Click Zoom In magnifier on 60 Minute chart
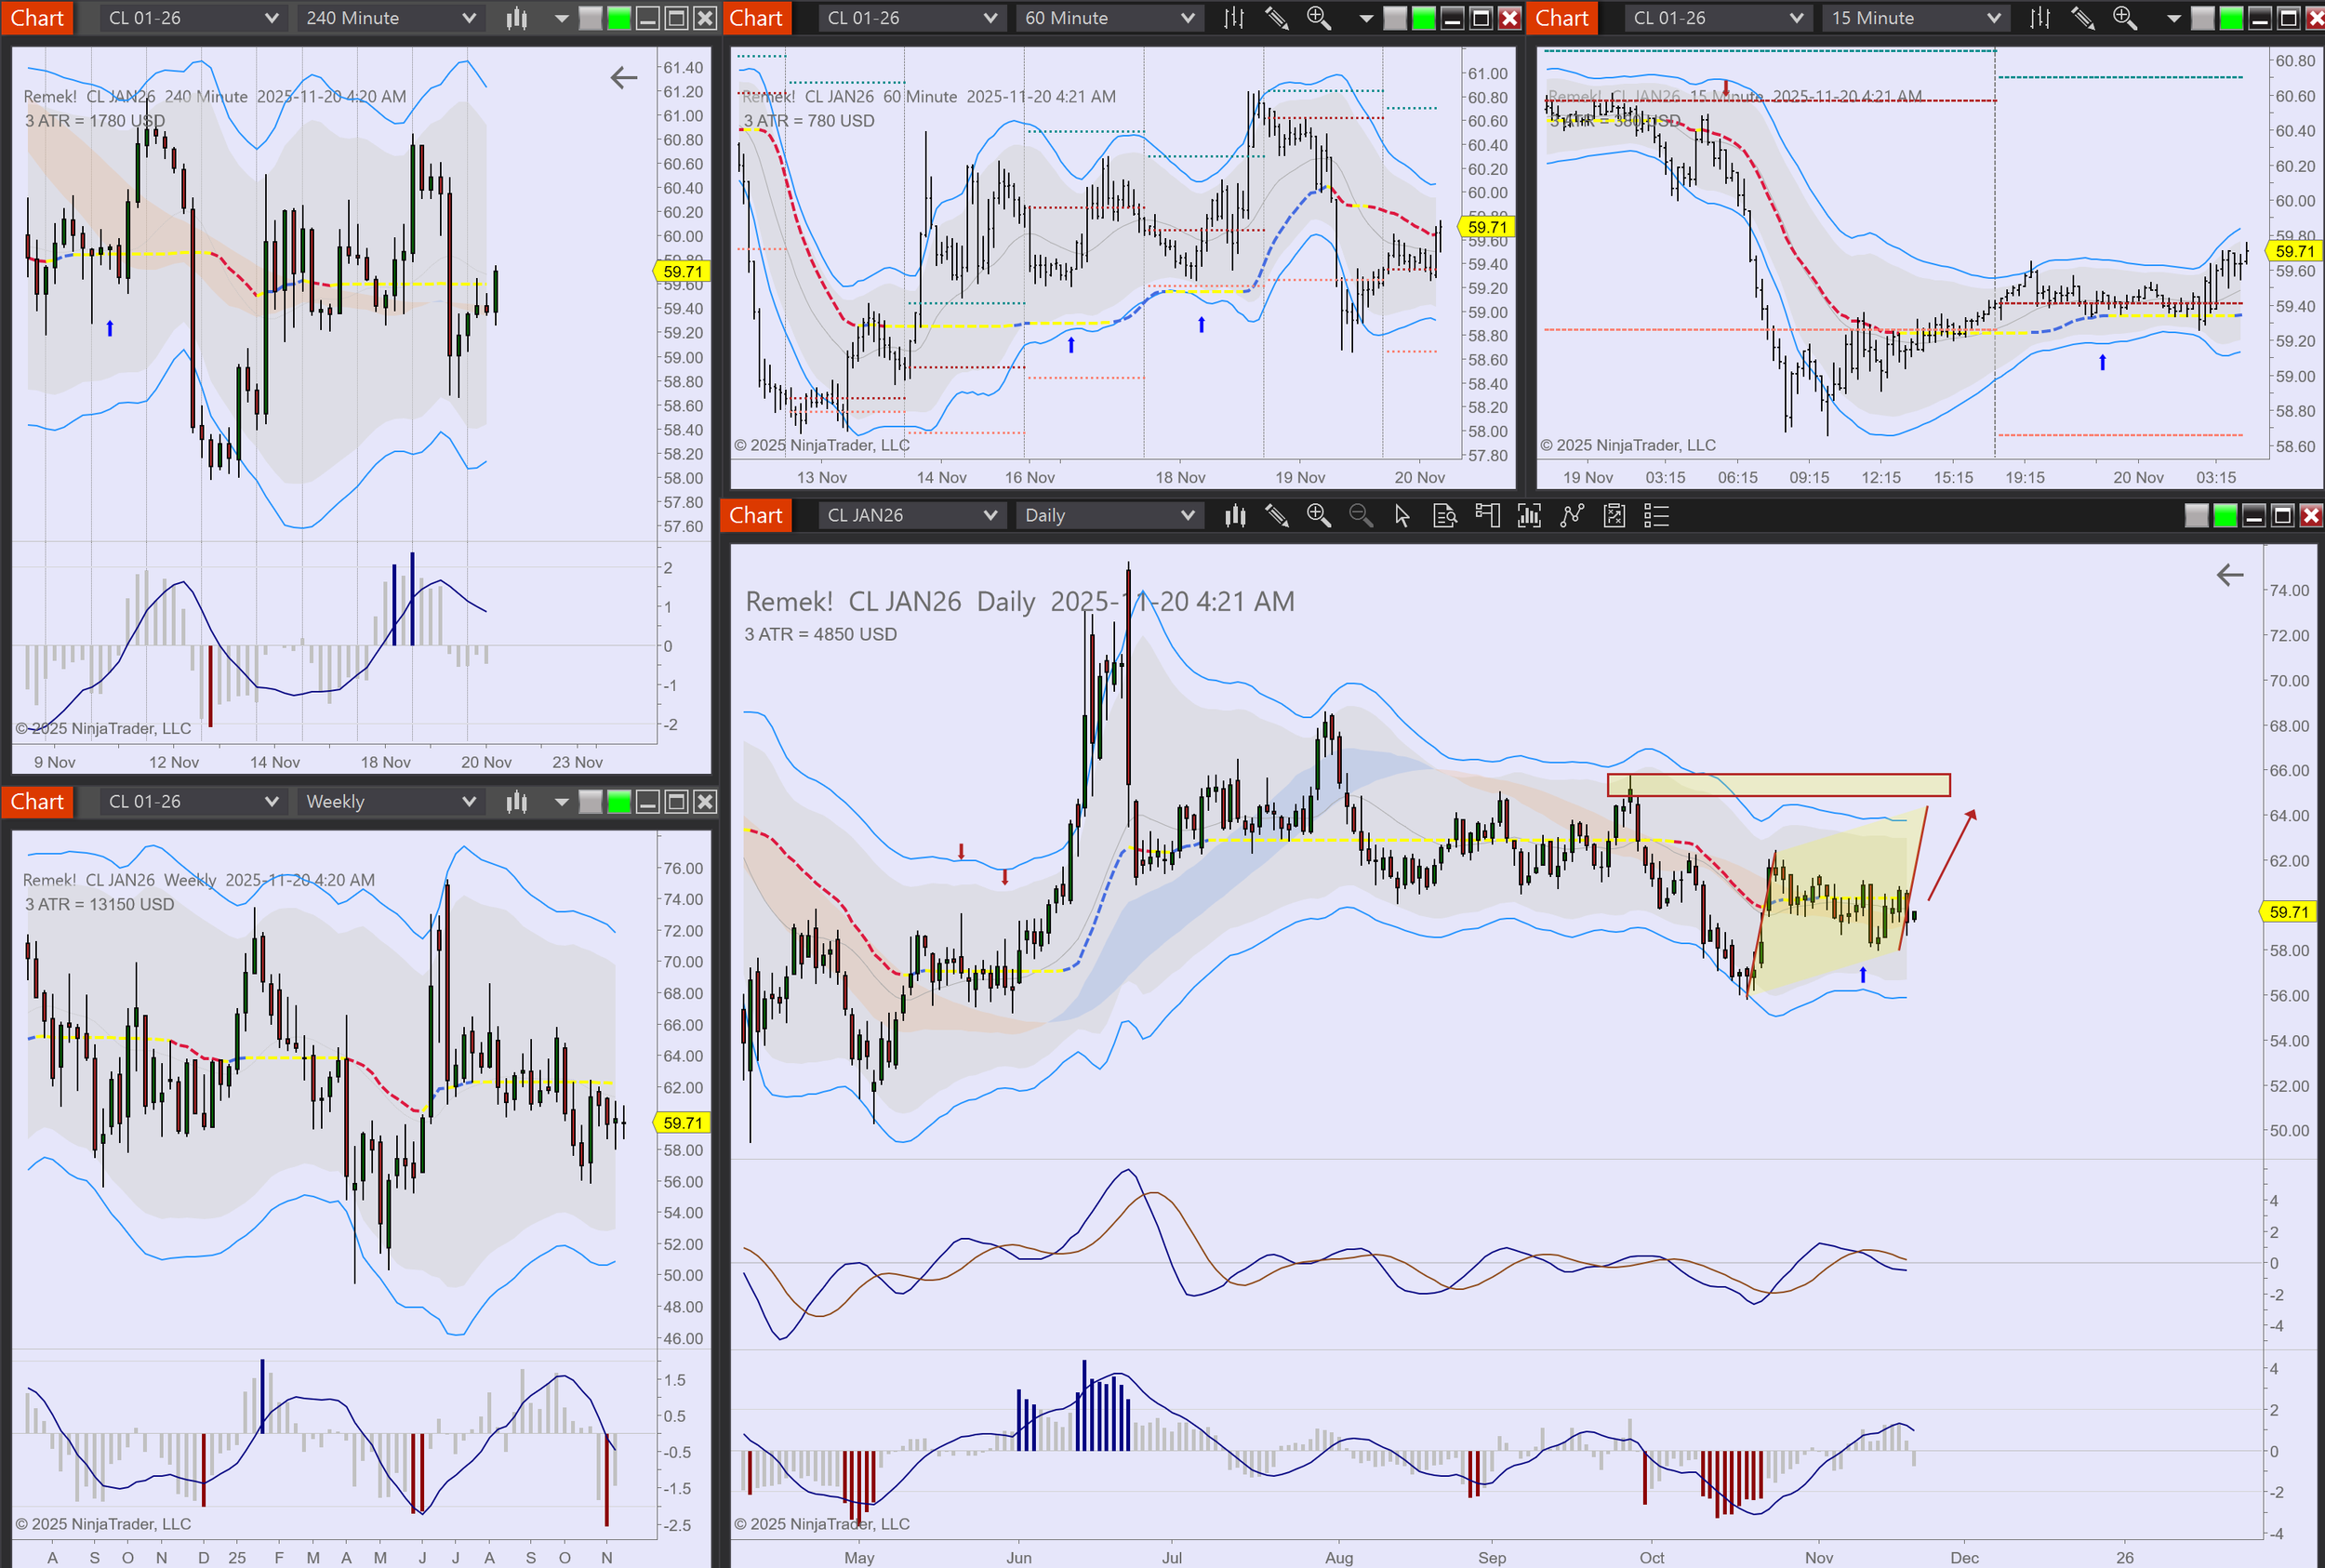Viewport: 2325px width, 1568px height. pos(1318,18)
